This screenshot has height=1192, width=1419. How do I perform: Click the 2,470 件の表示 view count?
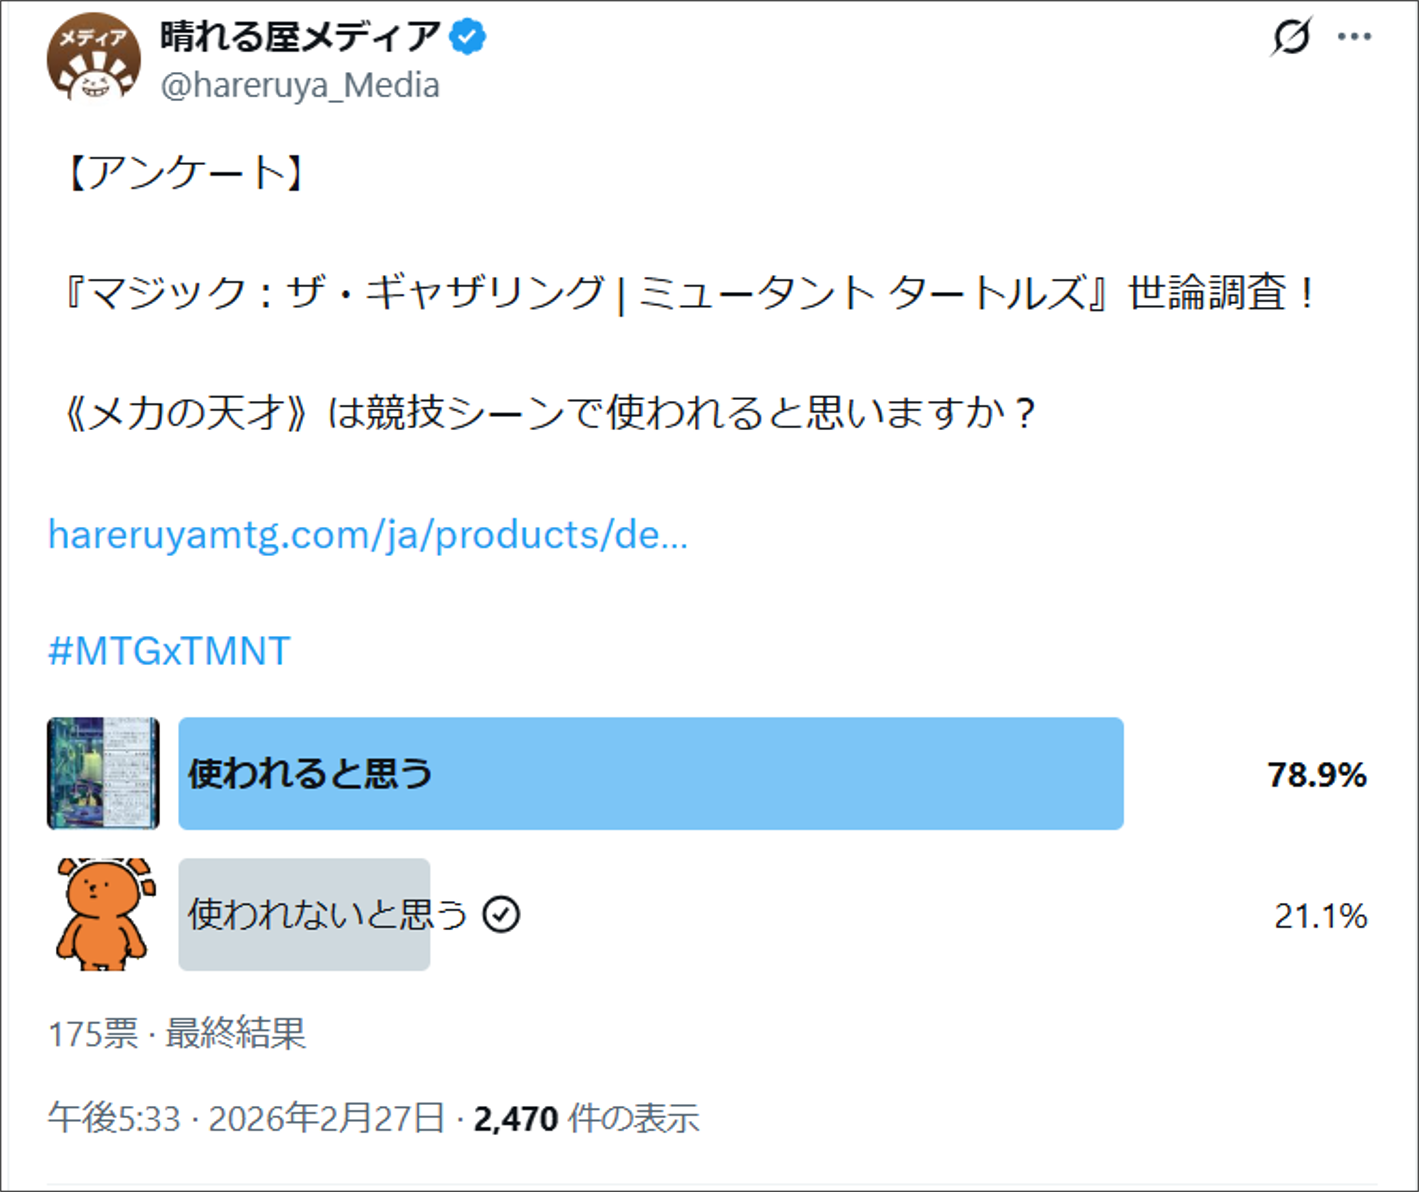(586, 1118)
